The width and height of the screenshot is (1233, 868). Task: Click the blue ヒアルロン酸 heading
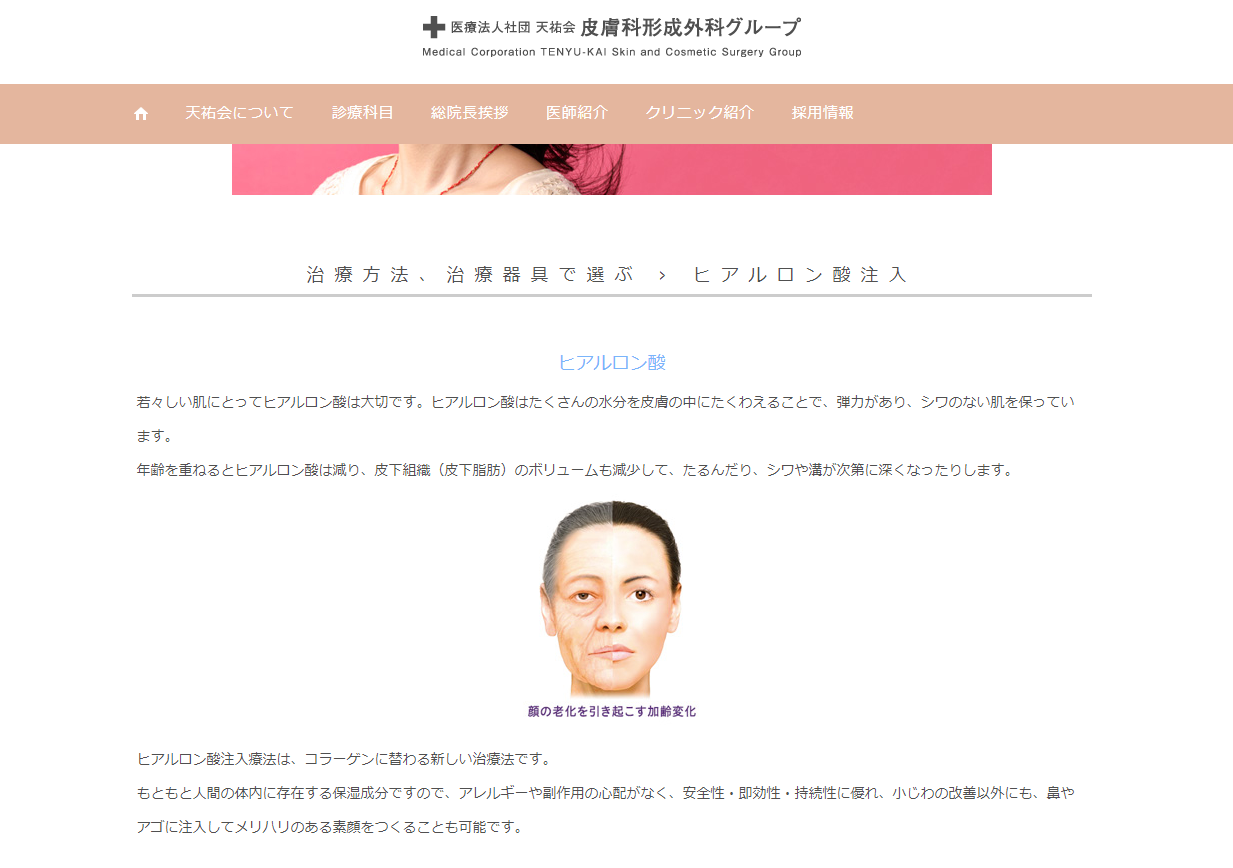coord(613,362)
